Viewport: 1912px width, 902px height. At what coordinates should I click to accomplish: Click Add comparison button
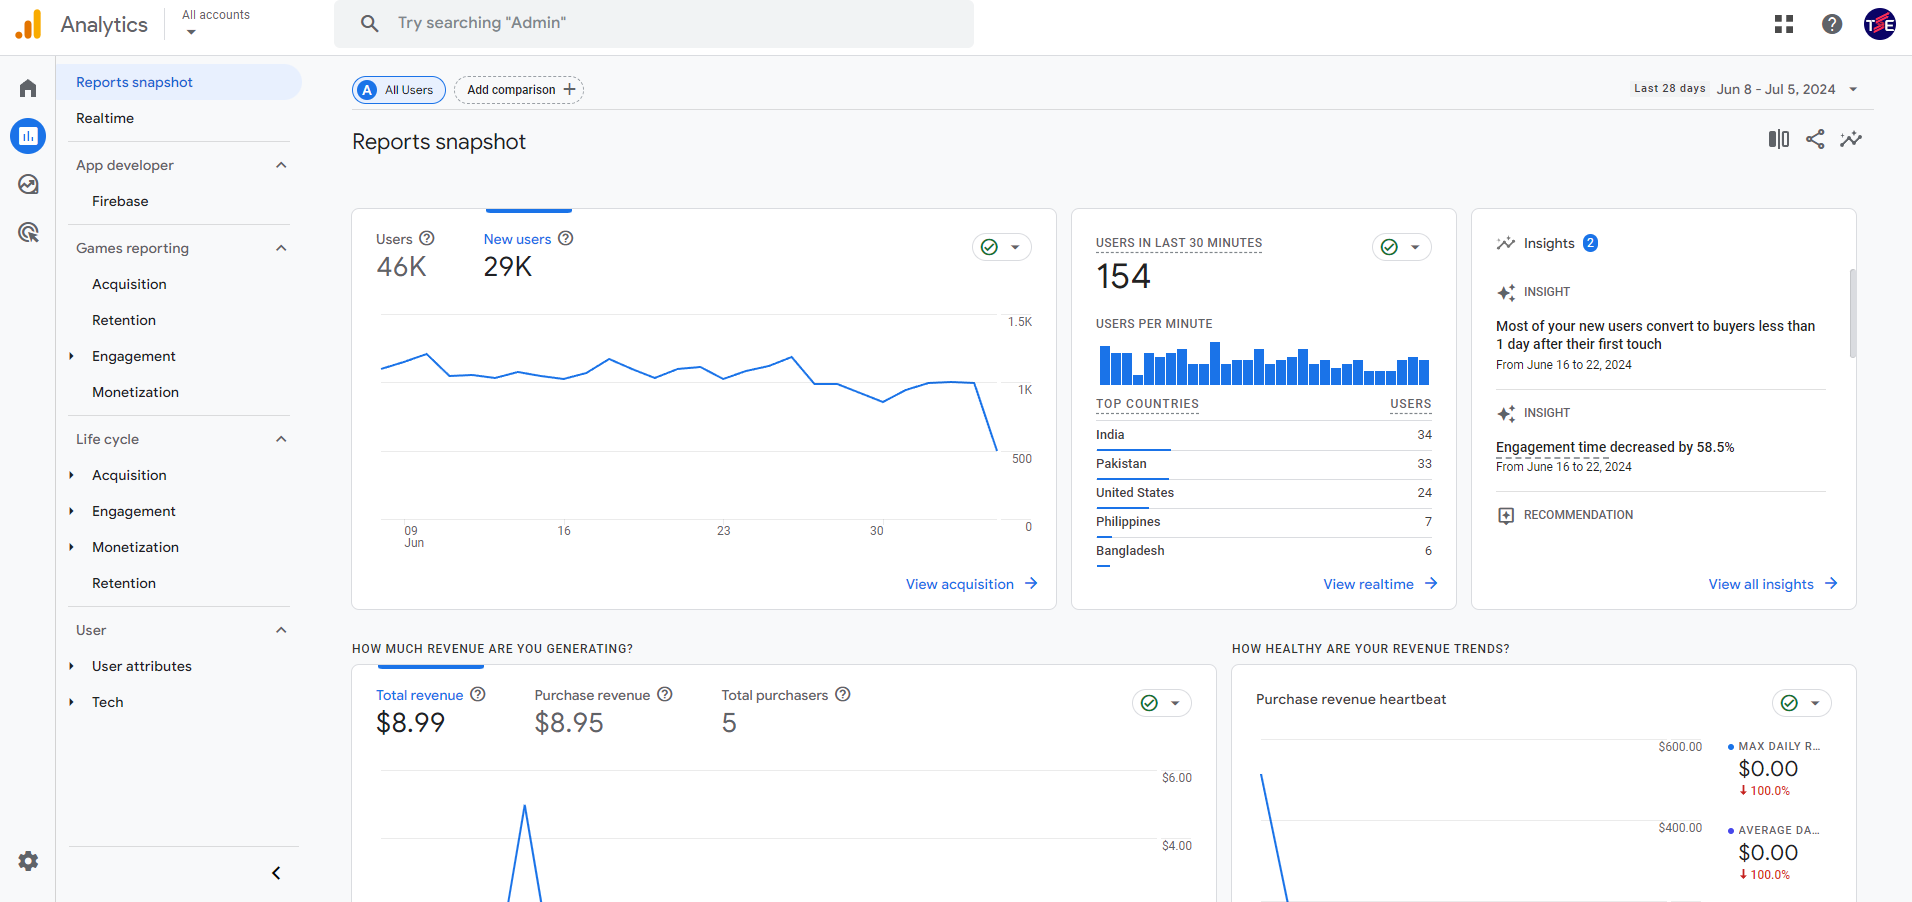coord(519,90)
